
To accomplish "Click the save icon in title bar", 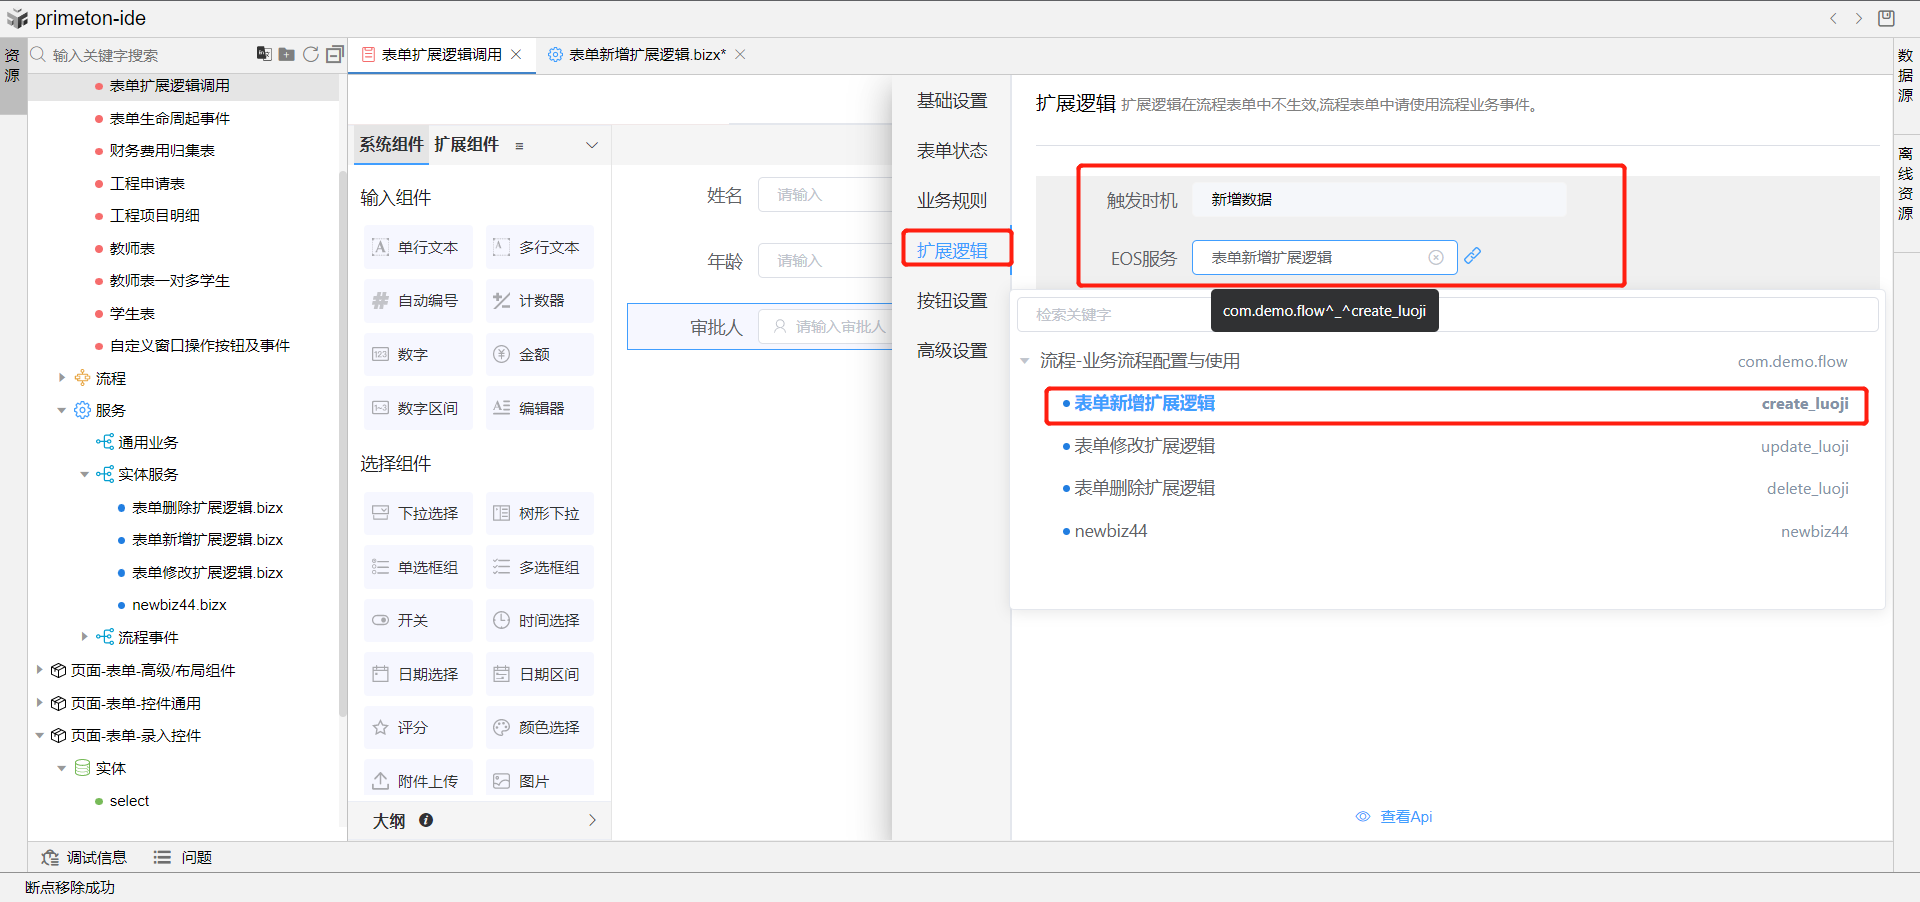I will [1886, 18].
